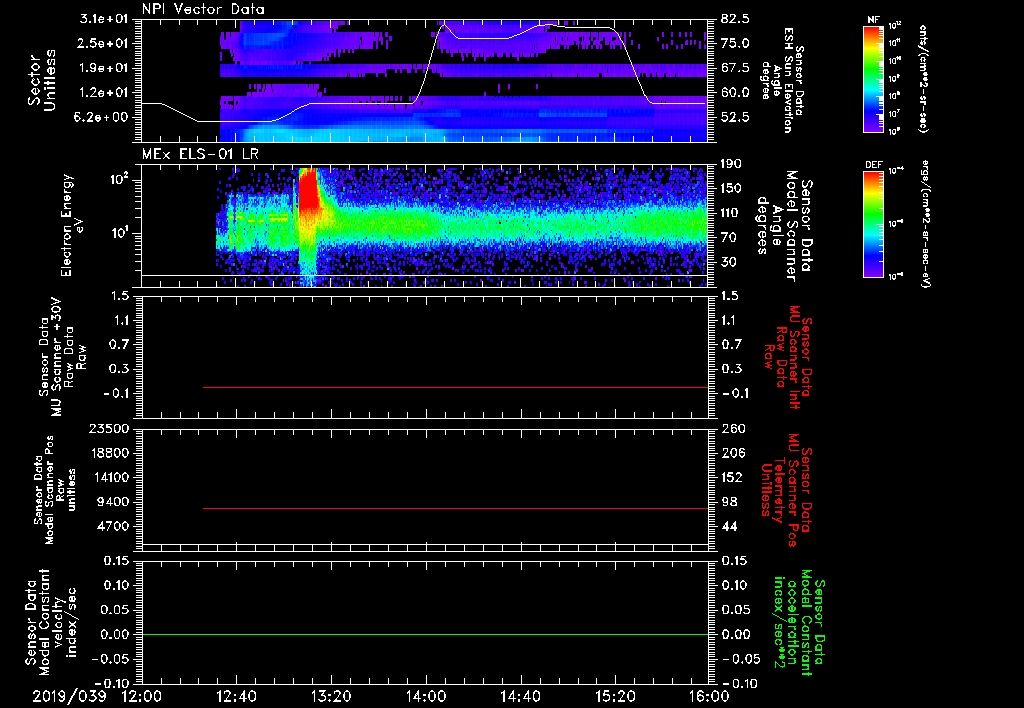Click the red 'MU Scanner Inh Raw Data' label

click(788, 357)
